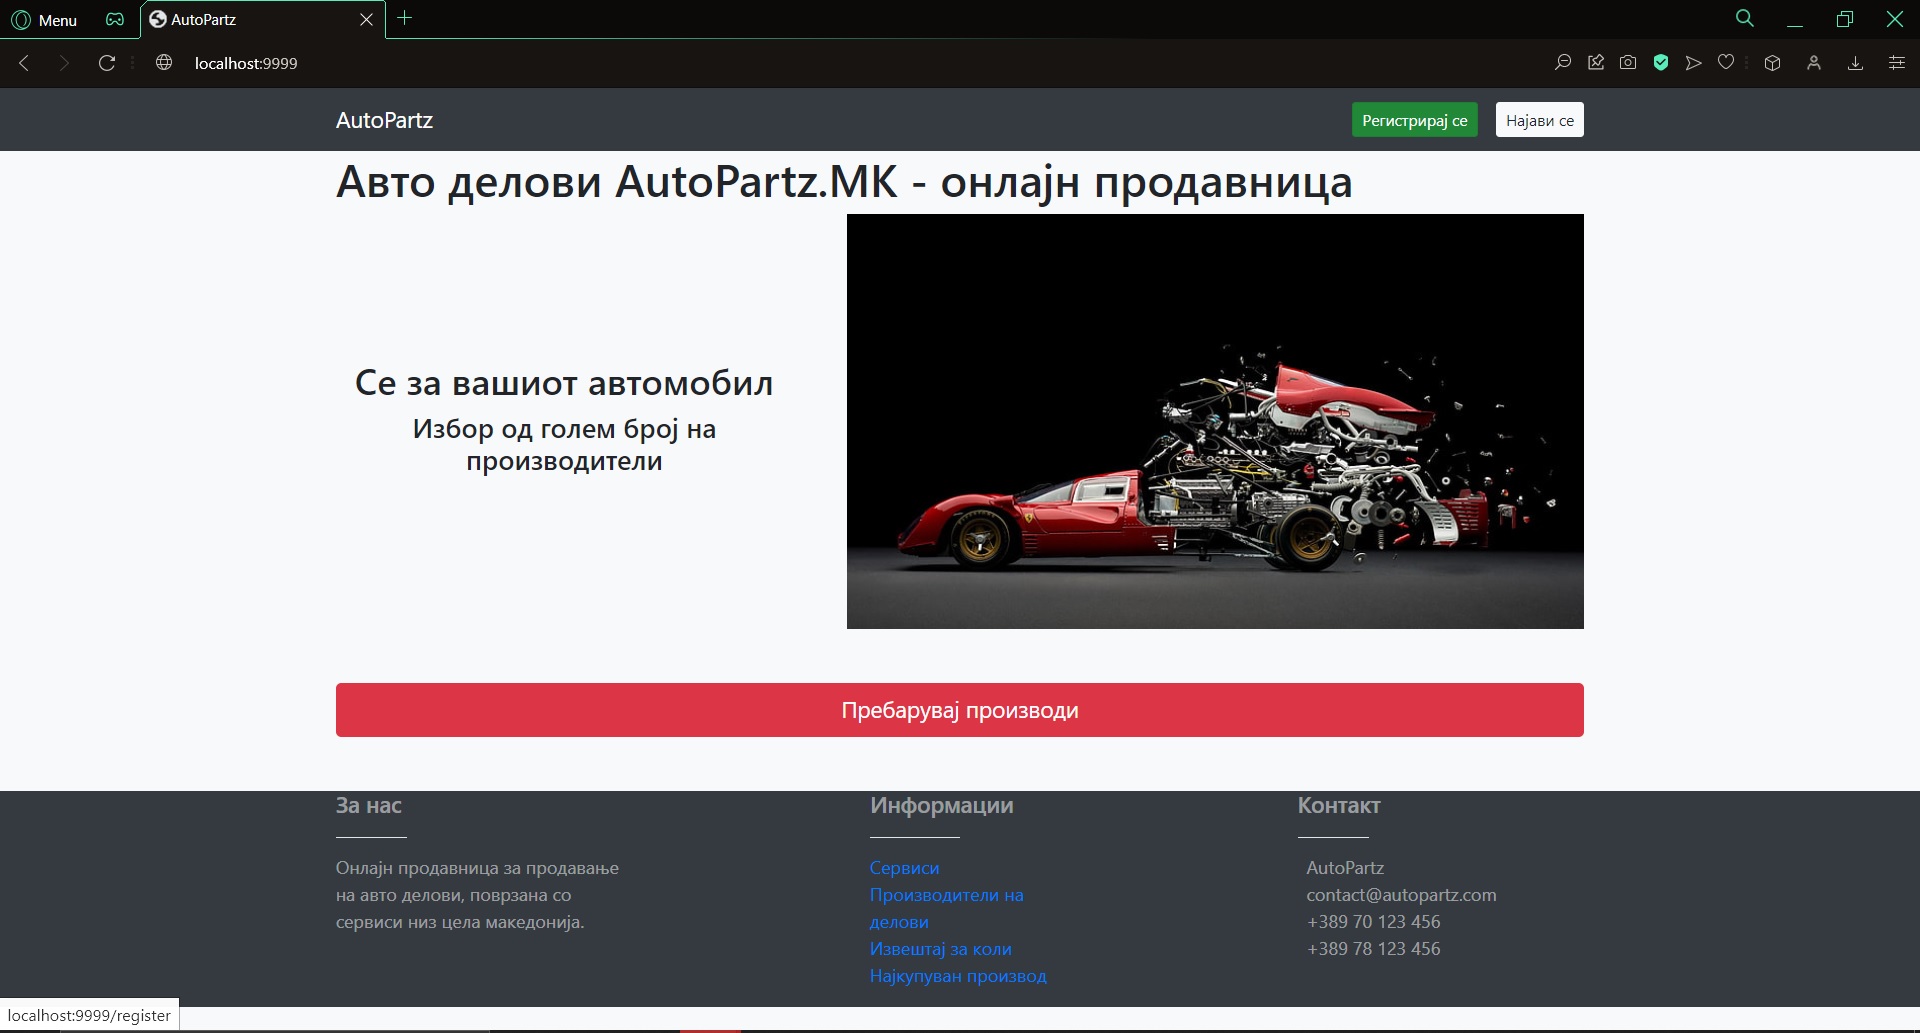The width and height of the screenshot is (1920, 1033).
Task: Open a new tab with plus icon
Action: pyautogui.click(x=404, y=18)
